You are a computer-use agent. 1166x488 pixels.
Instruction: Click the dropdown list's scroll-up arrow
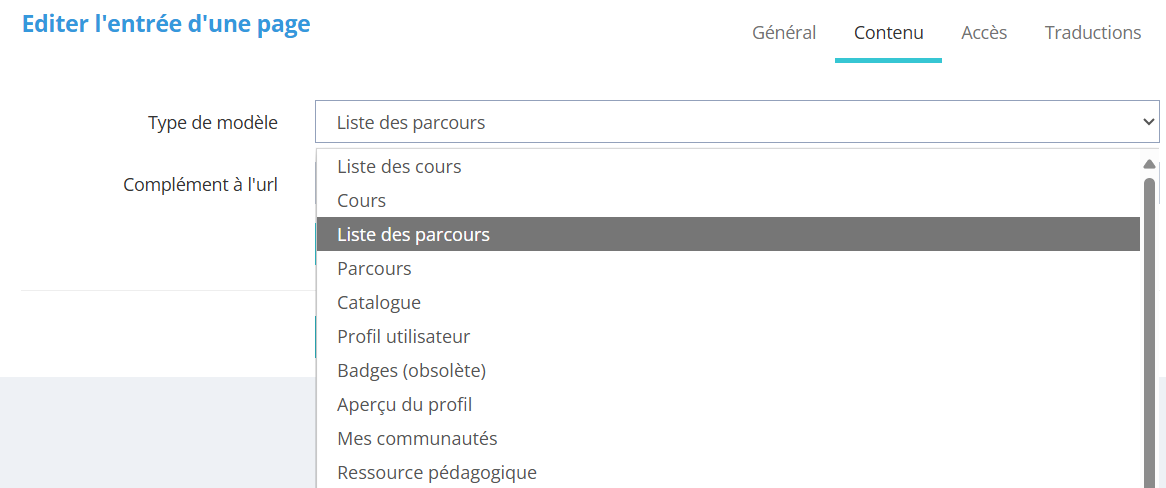(1149, 163)
